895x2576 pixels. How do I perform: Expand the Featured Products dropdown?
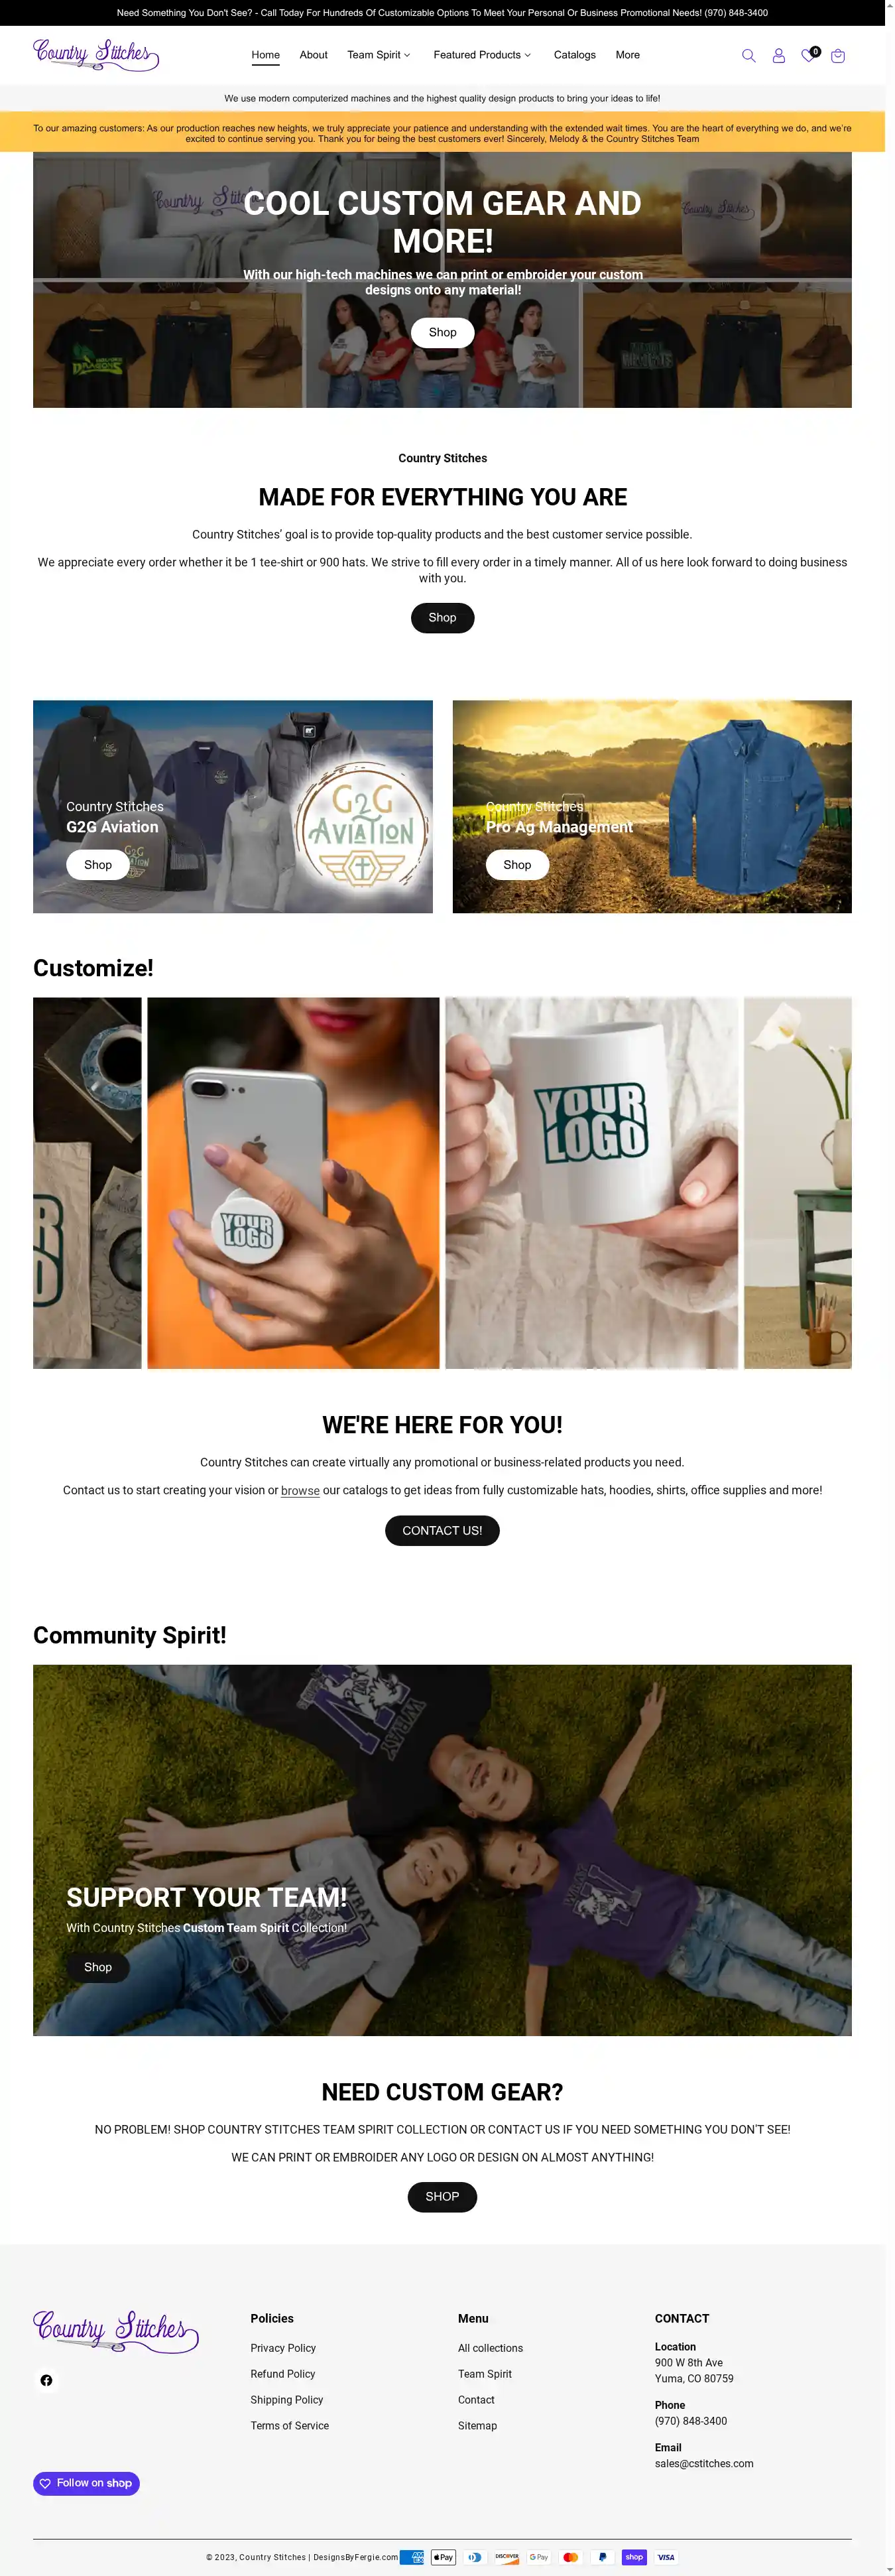pyautogui.click(x=482, y=55)
